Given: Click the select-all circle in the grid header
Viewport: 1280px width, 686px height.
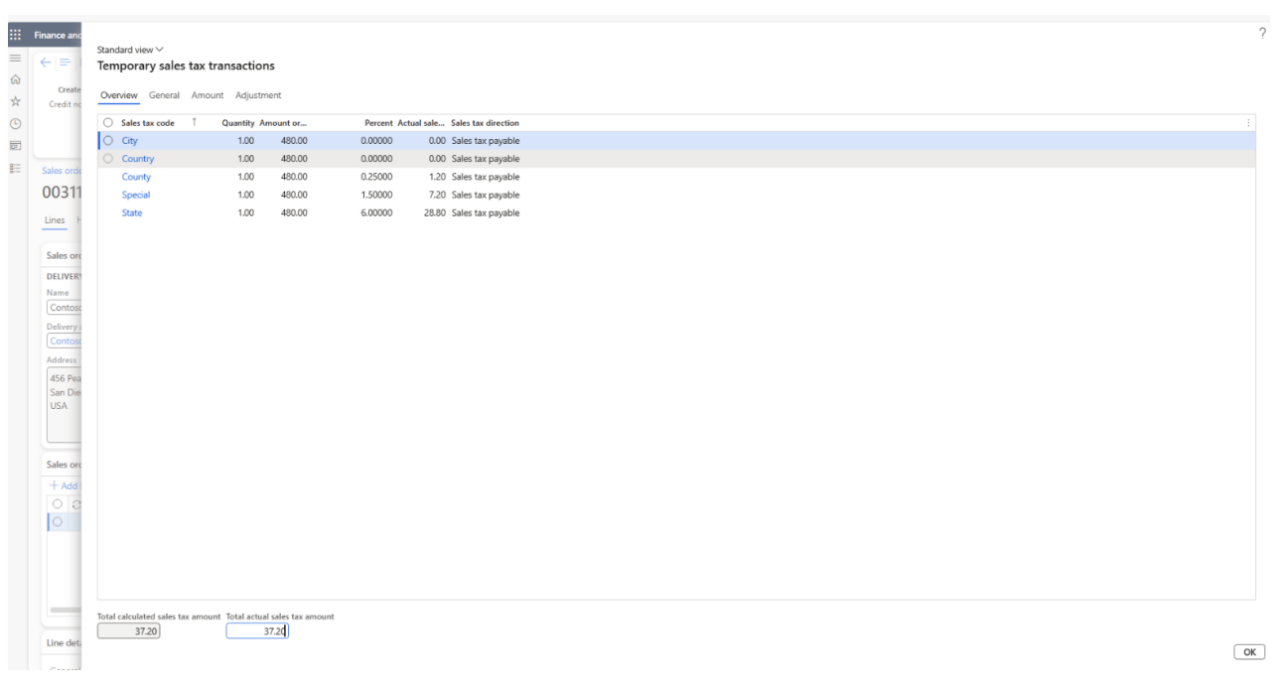Looking at the screenshot, I should pos(108,122).
